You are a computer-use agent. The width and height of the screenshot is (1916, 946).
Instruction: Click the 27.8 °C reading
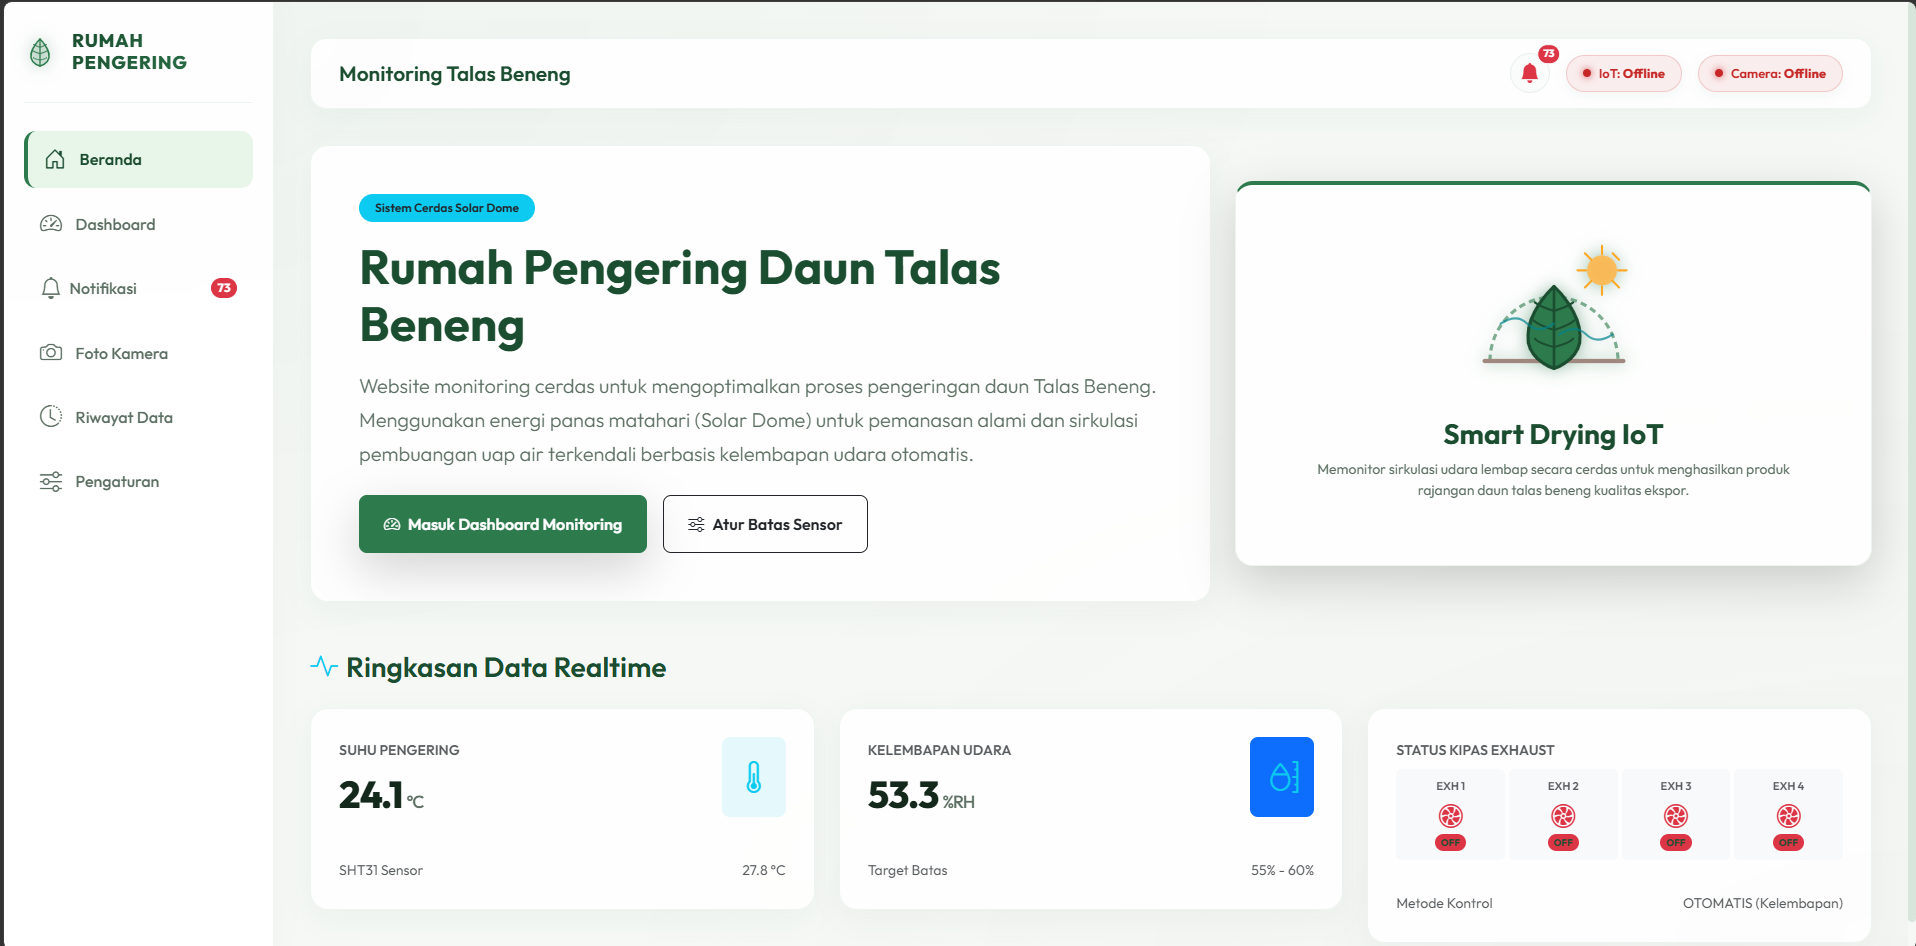[x=764, y=870]
